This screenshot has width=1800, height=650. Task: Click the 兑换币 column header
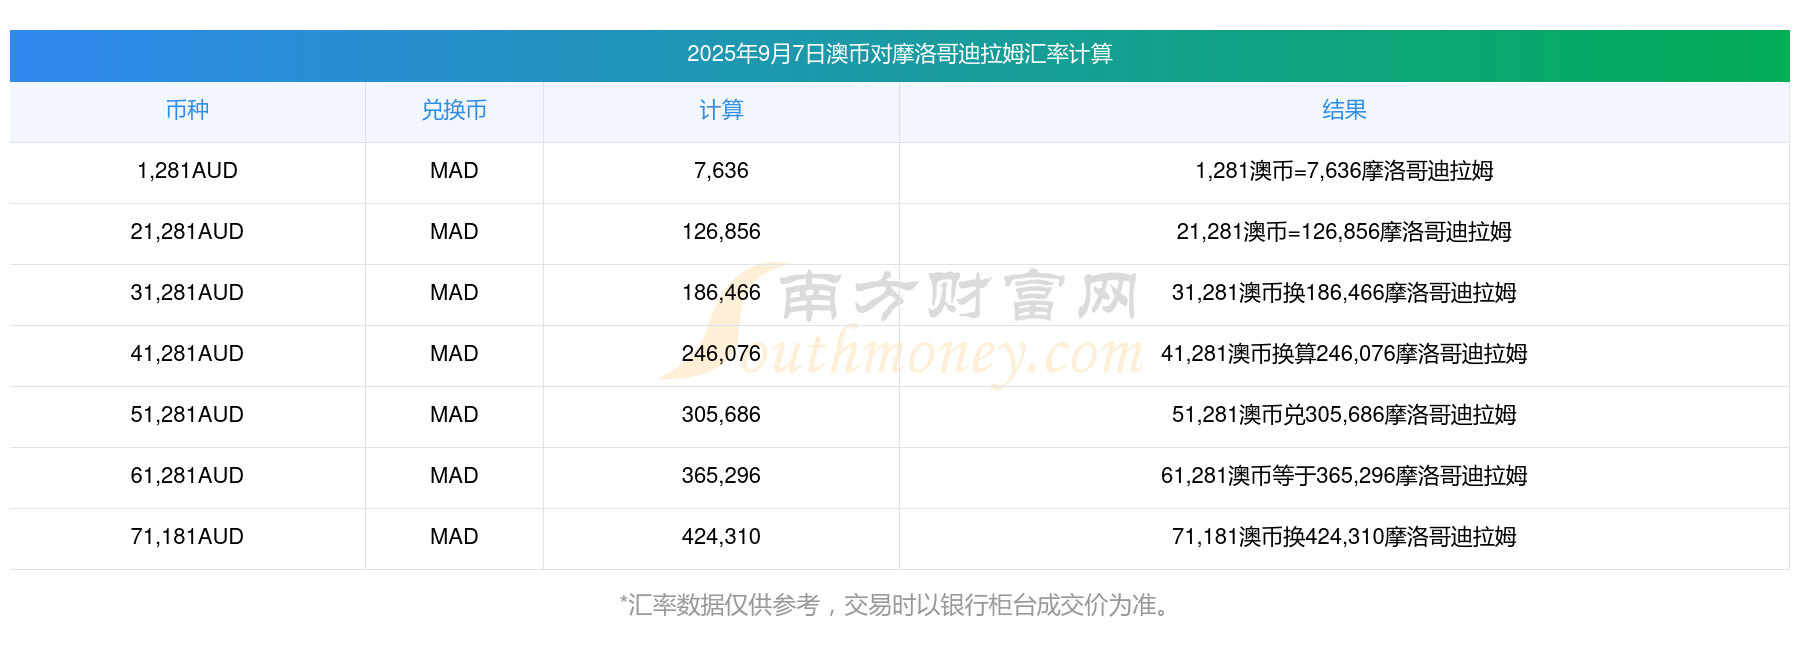(x=454, y=110)
